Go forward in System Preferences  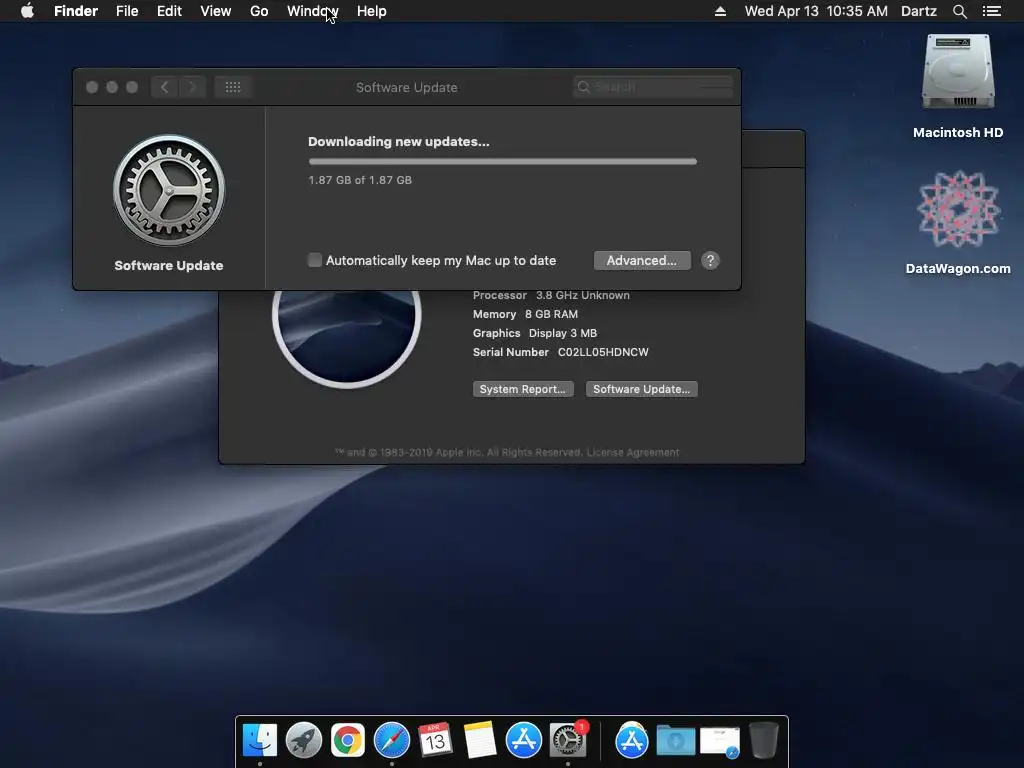tap(193, 87)
